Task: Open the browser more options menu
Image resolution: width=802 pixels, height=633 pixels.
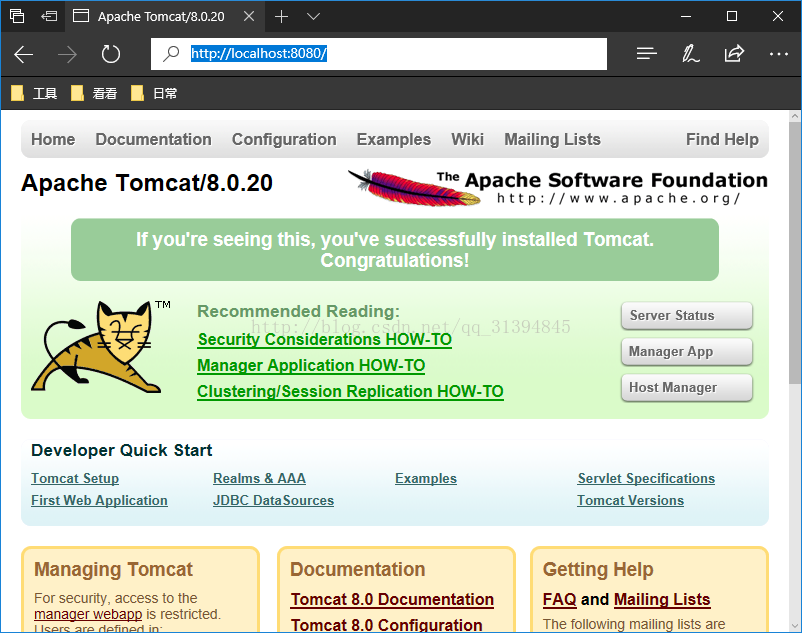Action: pos(778,54)
